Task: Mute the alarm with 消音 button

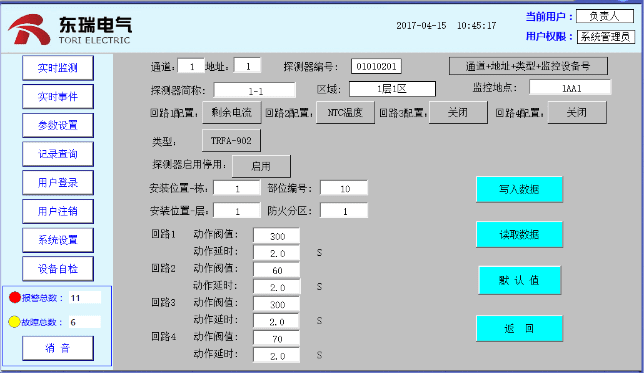Action: (58, 348)
